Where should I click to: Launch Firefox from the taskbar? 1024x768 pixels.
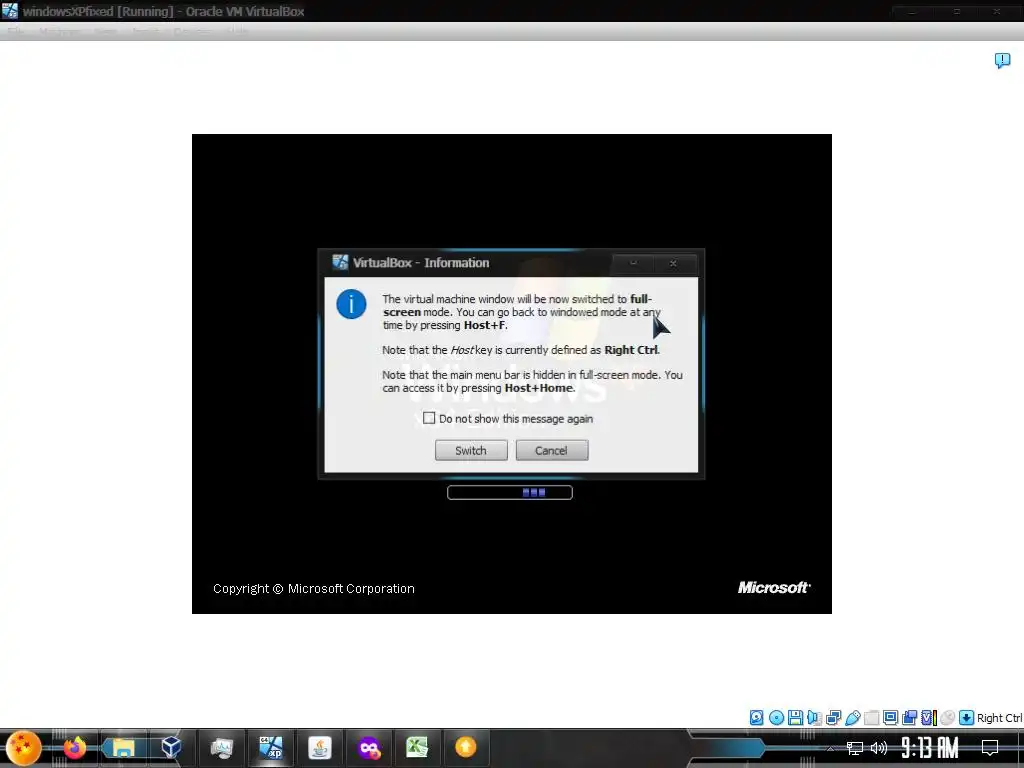74,748
